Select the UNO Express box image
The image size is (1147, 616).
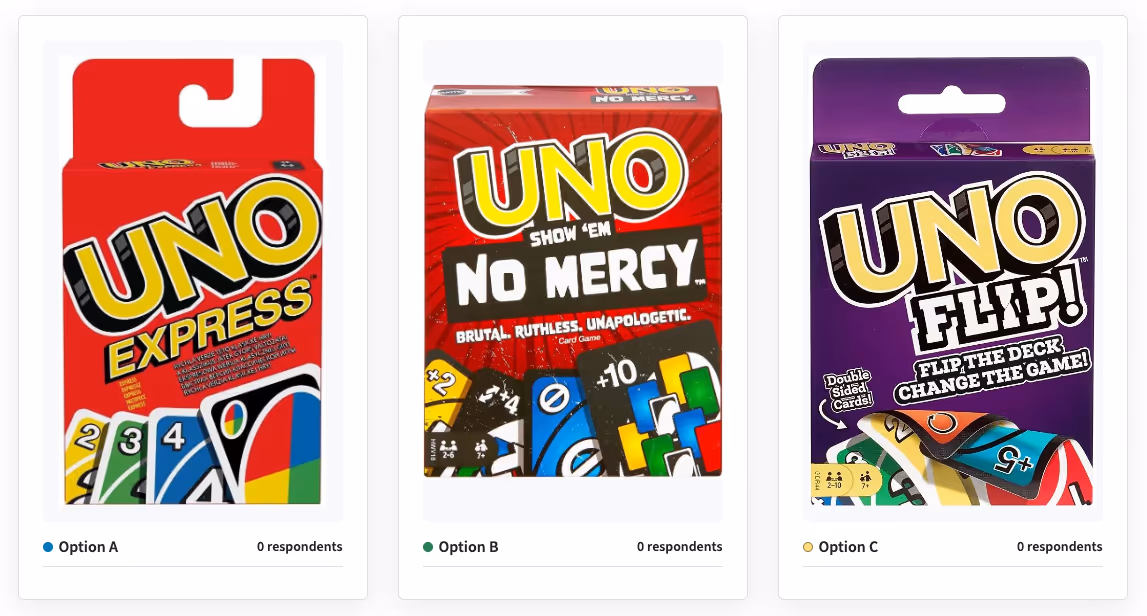[193, 282]
